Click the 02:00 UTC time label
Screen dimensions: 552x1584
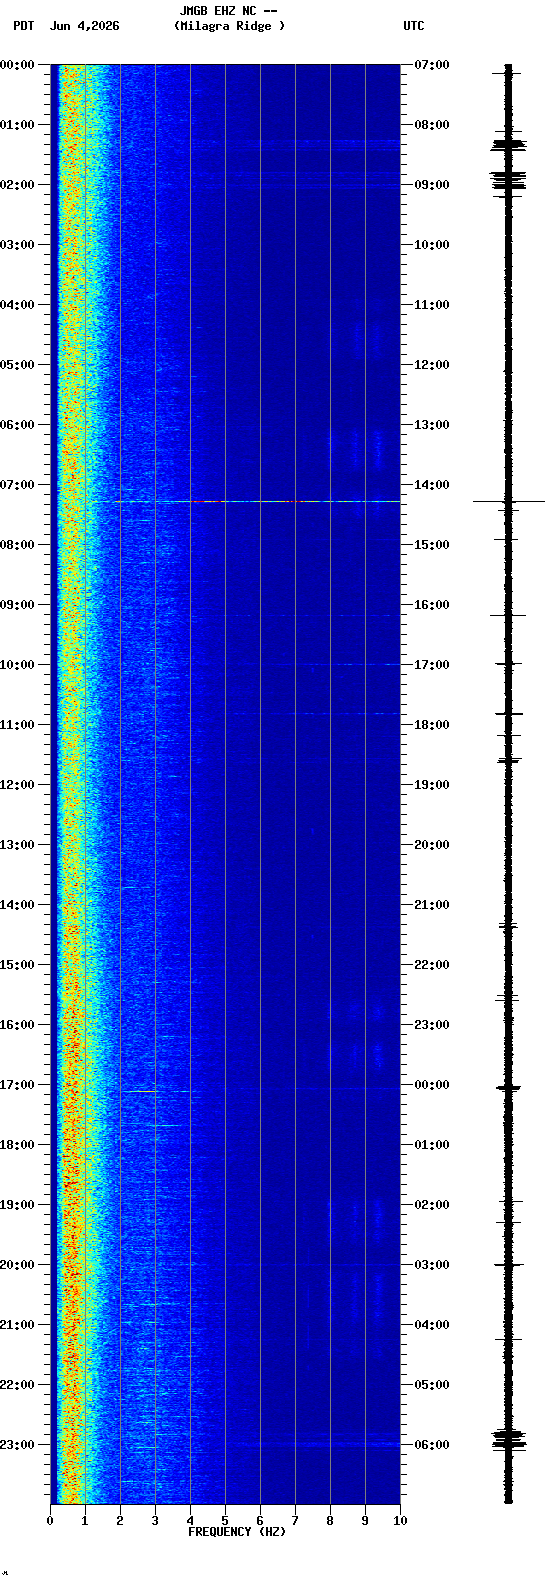click(x=432, y=1205)
